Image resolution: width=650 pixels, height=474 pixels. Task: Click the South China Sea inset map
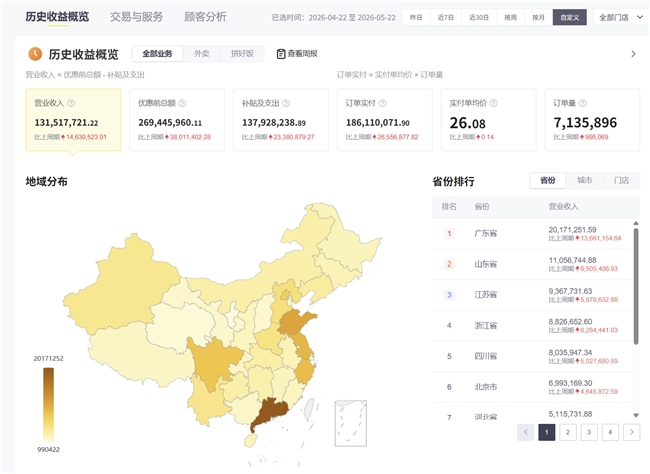tap(351, 423)
